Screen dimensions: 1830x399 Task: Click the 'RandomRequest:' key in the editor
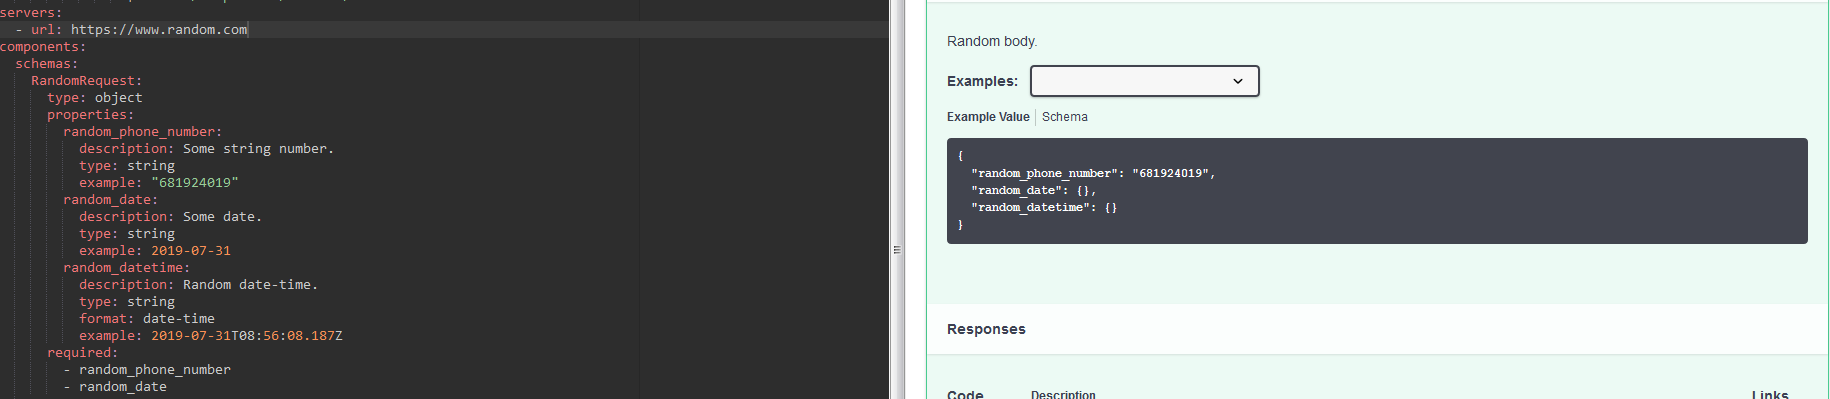point(86,81)
